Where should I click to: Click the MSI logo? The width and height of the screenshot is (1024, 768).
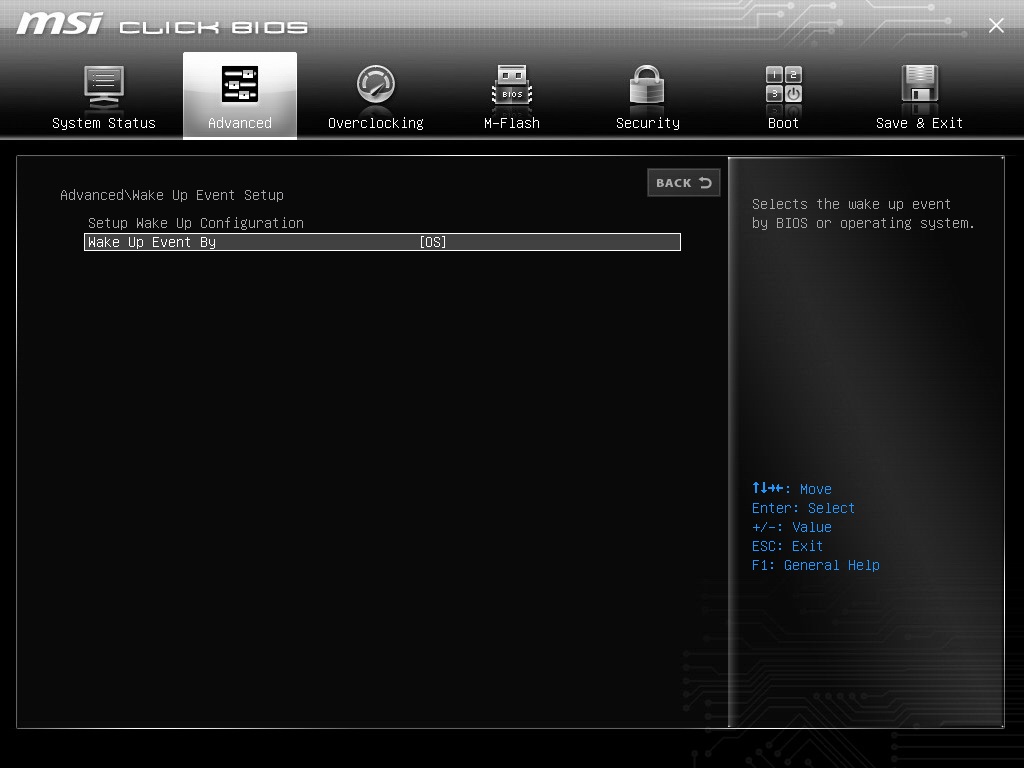tap(59, 24)
